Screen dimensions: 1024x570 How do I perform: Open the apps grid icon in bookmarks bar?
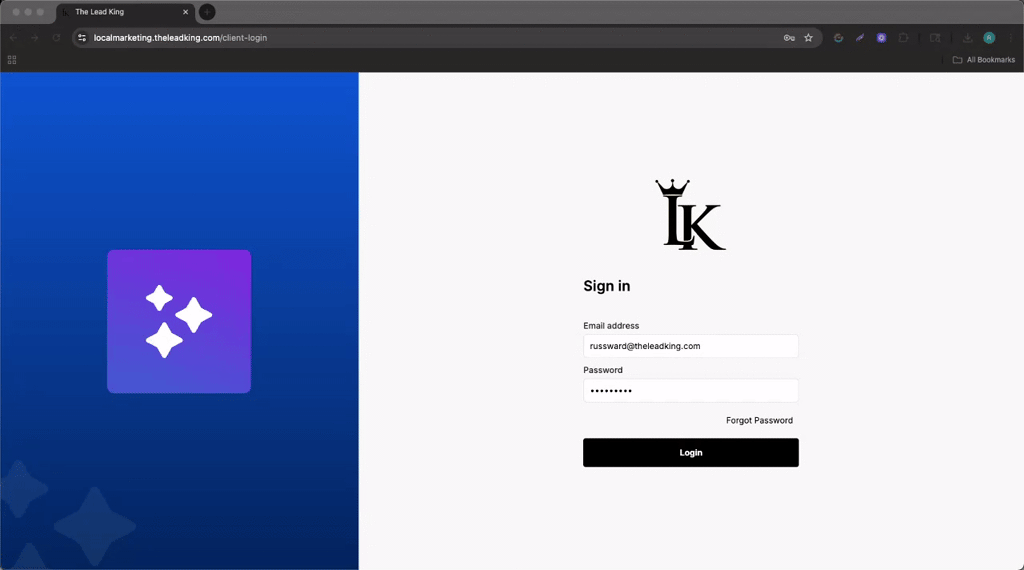(12, 59)
